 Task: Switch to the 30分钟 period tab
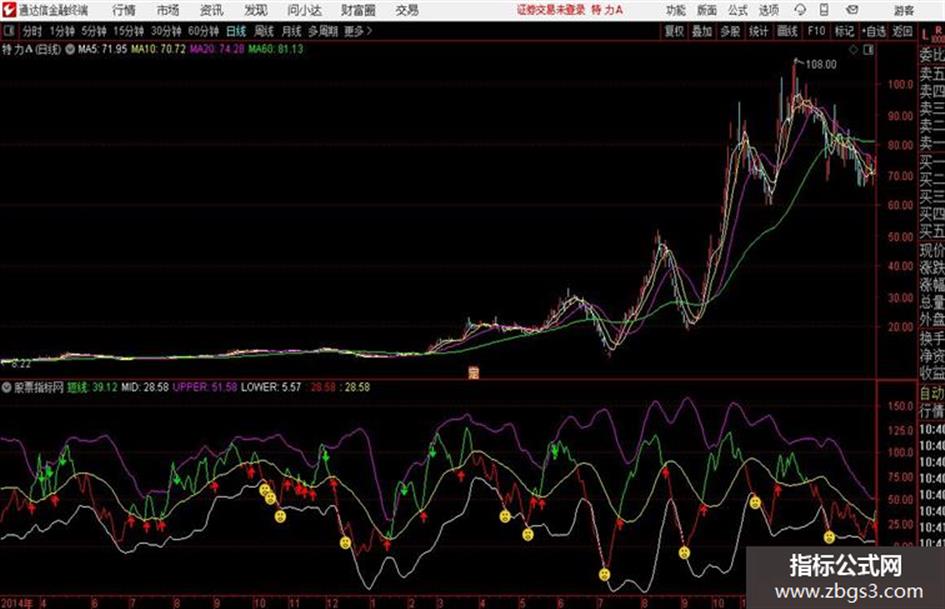click(166, 31)
